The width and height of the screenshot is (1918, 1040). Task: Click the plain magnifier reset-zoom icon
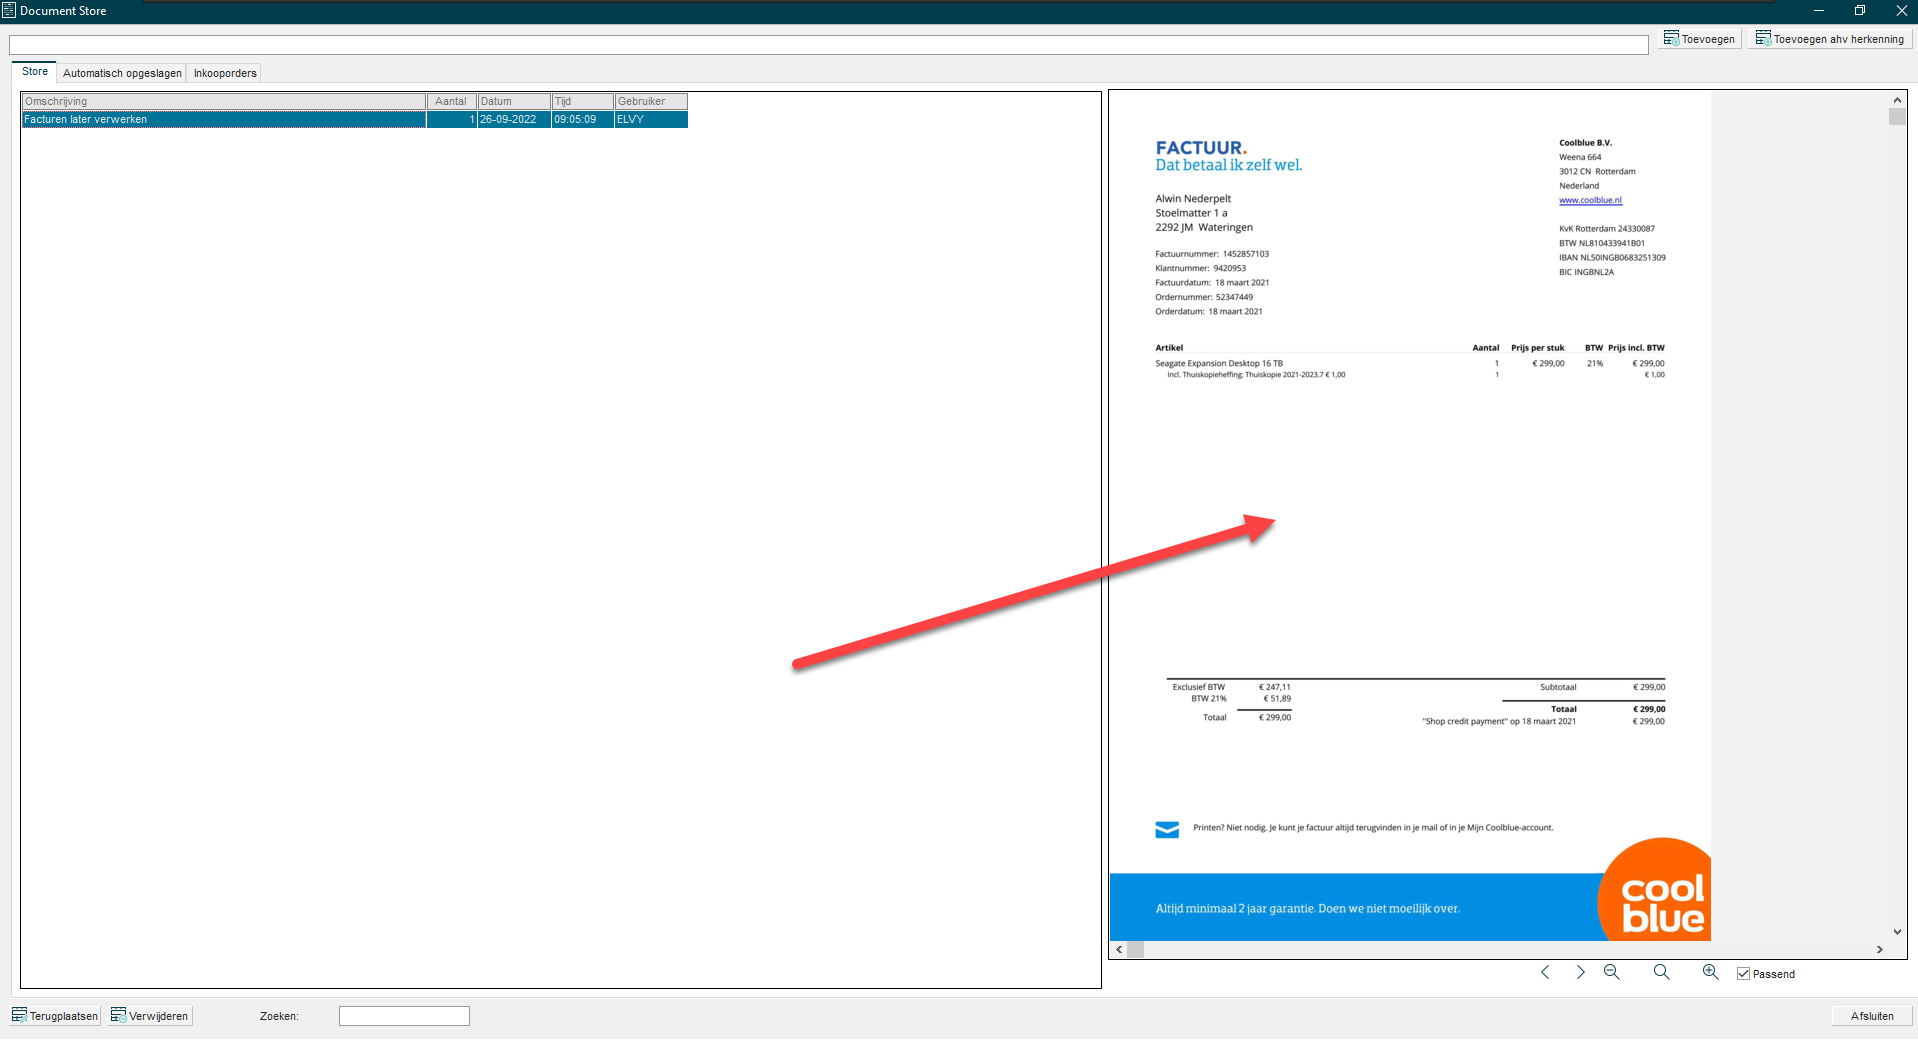[x=1661, y=972]
